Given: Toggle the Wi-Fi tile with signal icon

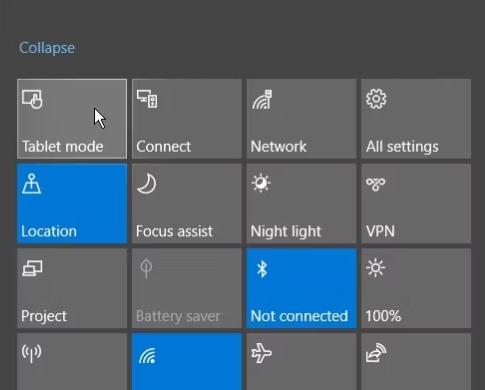Looking at the screenshot, I should 187,361.
